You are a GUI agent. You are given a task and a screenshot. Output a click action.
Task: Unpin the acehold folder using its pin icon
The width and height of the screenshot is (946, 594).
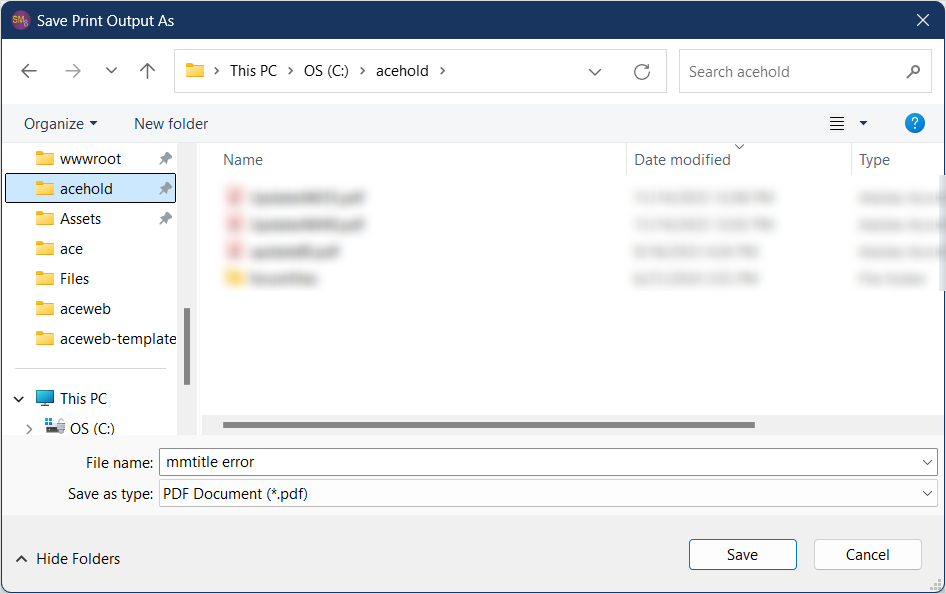[166, 188]
